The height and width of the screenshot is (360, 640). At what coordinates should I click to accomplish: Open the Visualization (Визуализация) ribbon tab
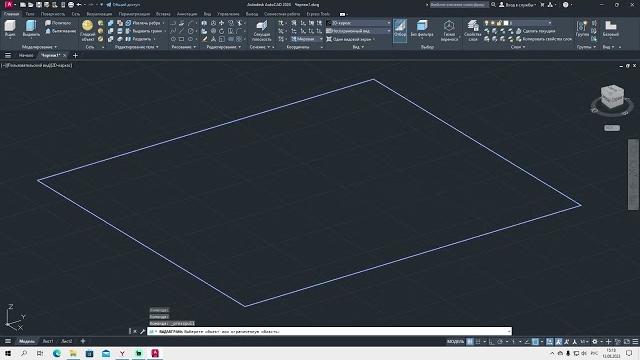pyautogui.click(x=99, y=14)
